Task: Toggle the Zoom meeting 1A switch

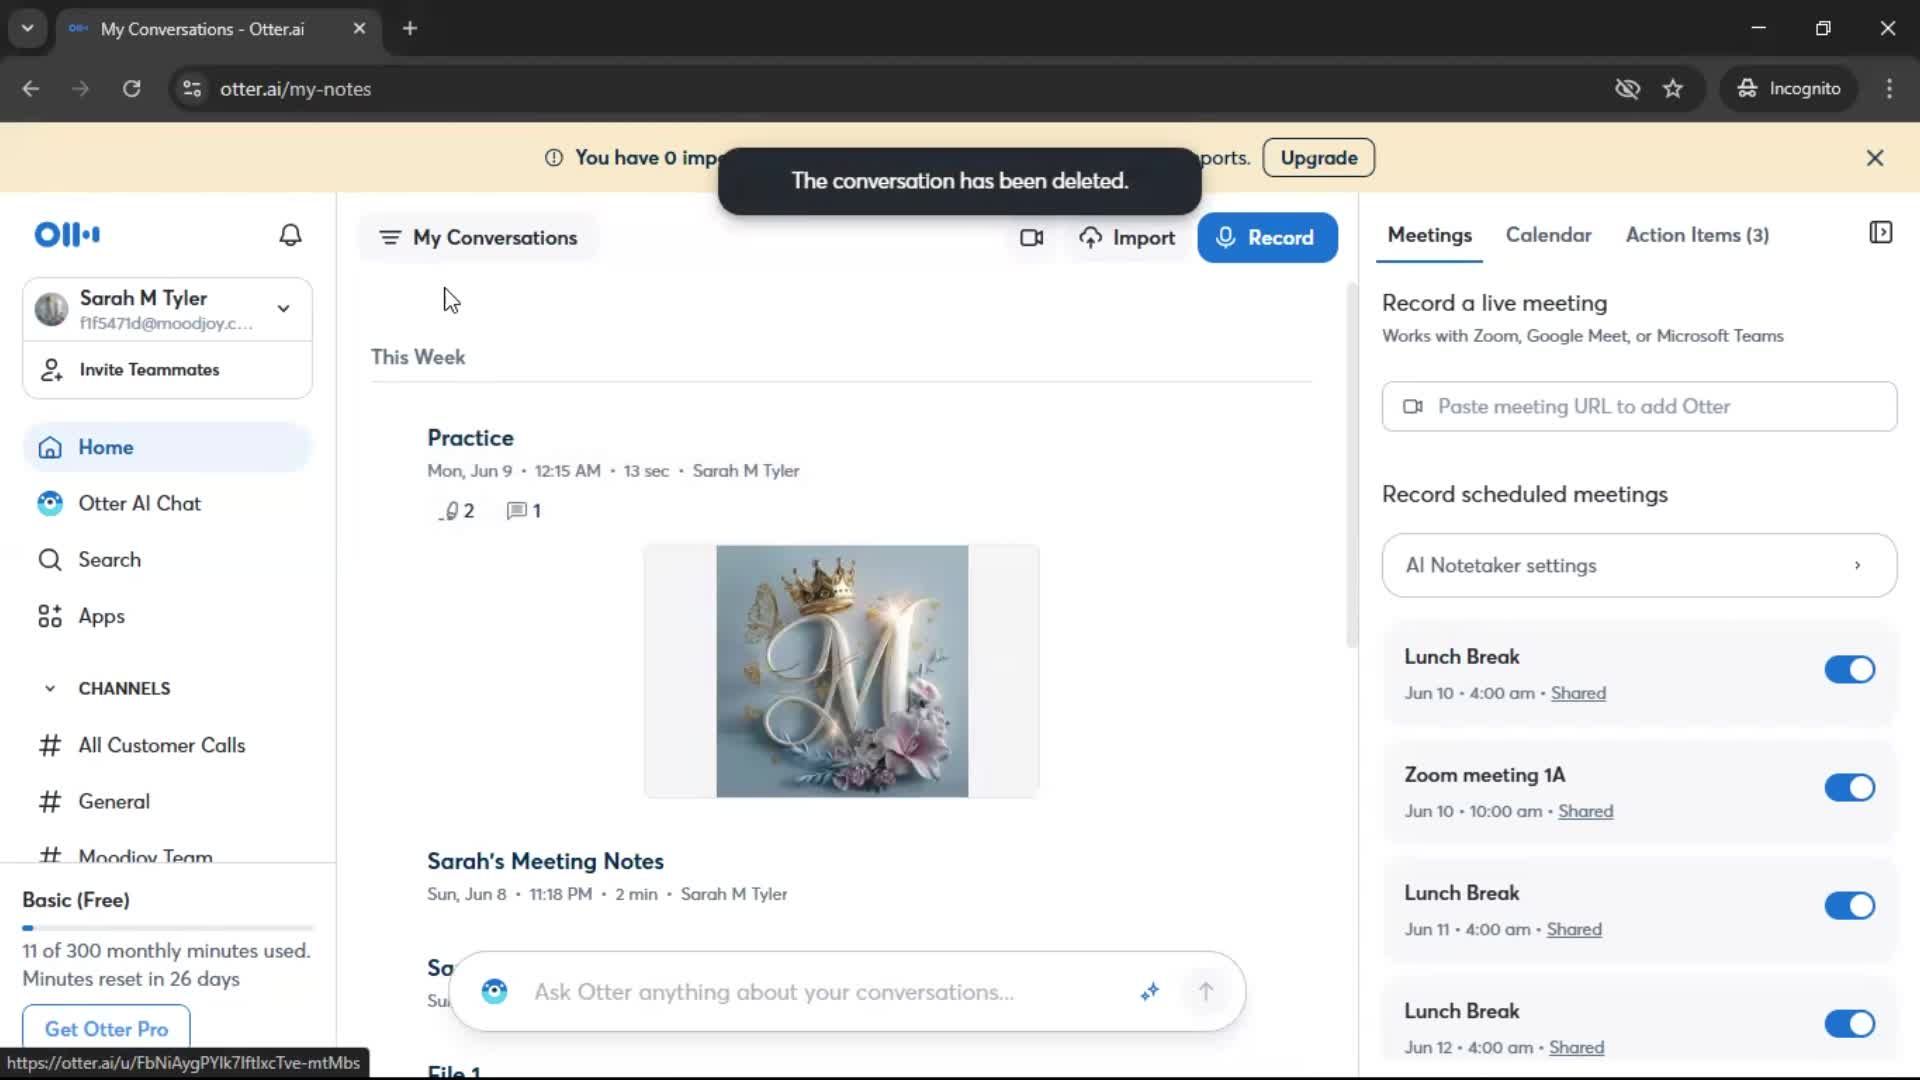Action: pos(1849,787)
